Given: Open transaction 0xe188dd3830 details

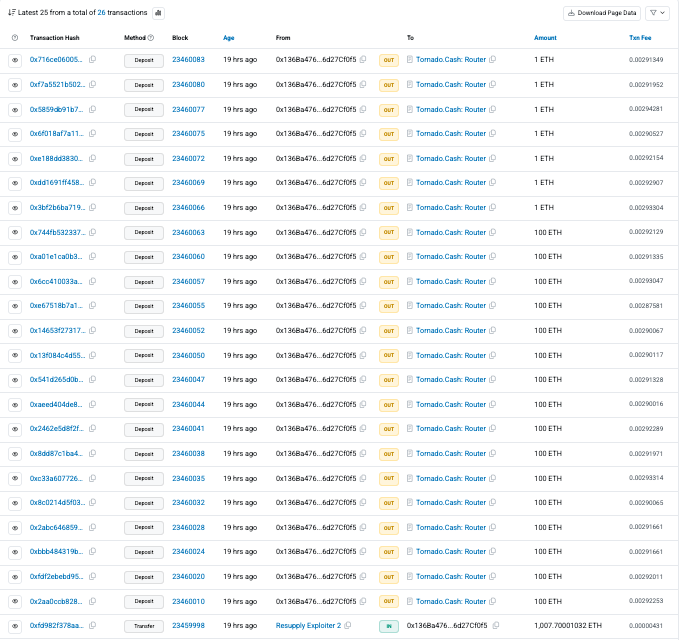Looking at the screenshot, I should pos(56,158).
